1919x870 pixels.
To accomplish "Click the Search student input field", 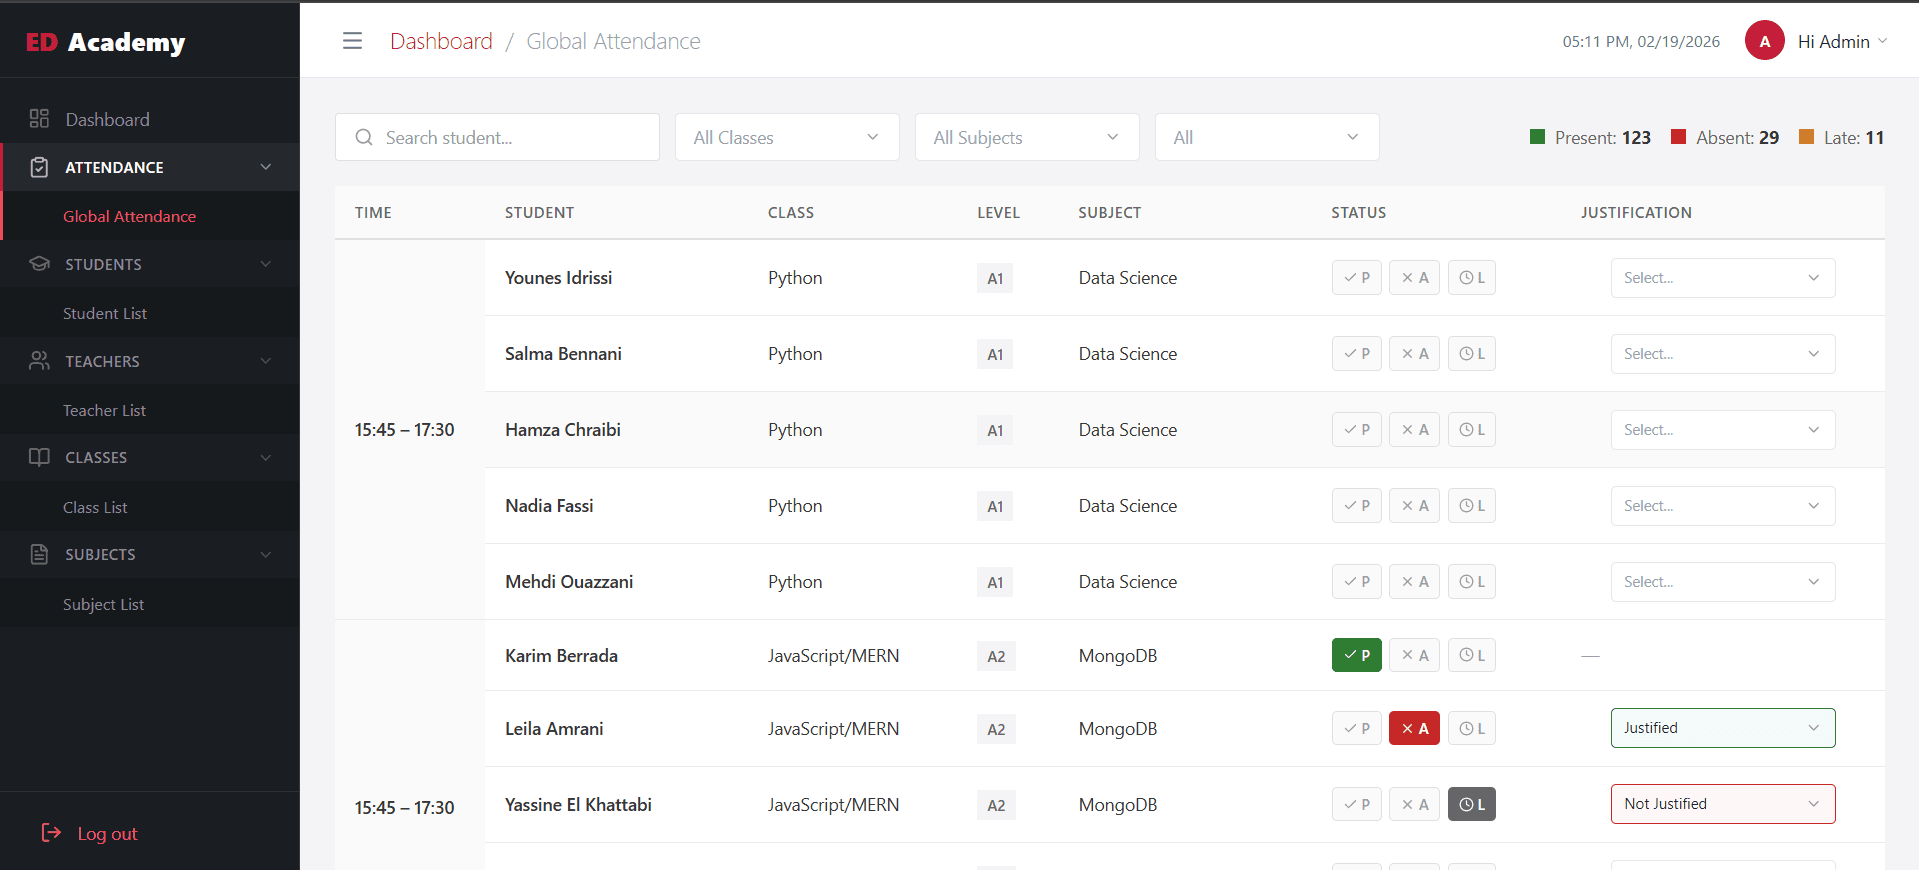I will tap(497, 137).
